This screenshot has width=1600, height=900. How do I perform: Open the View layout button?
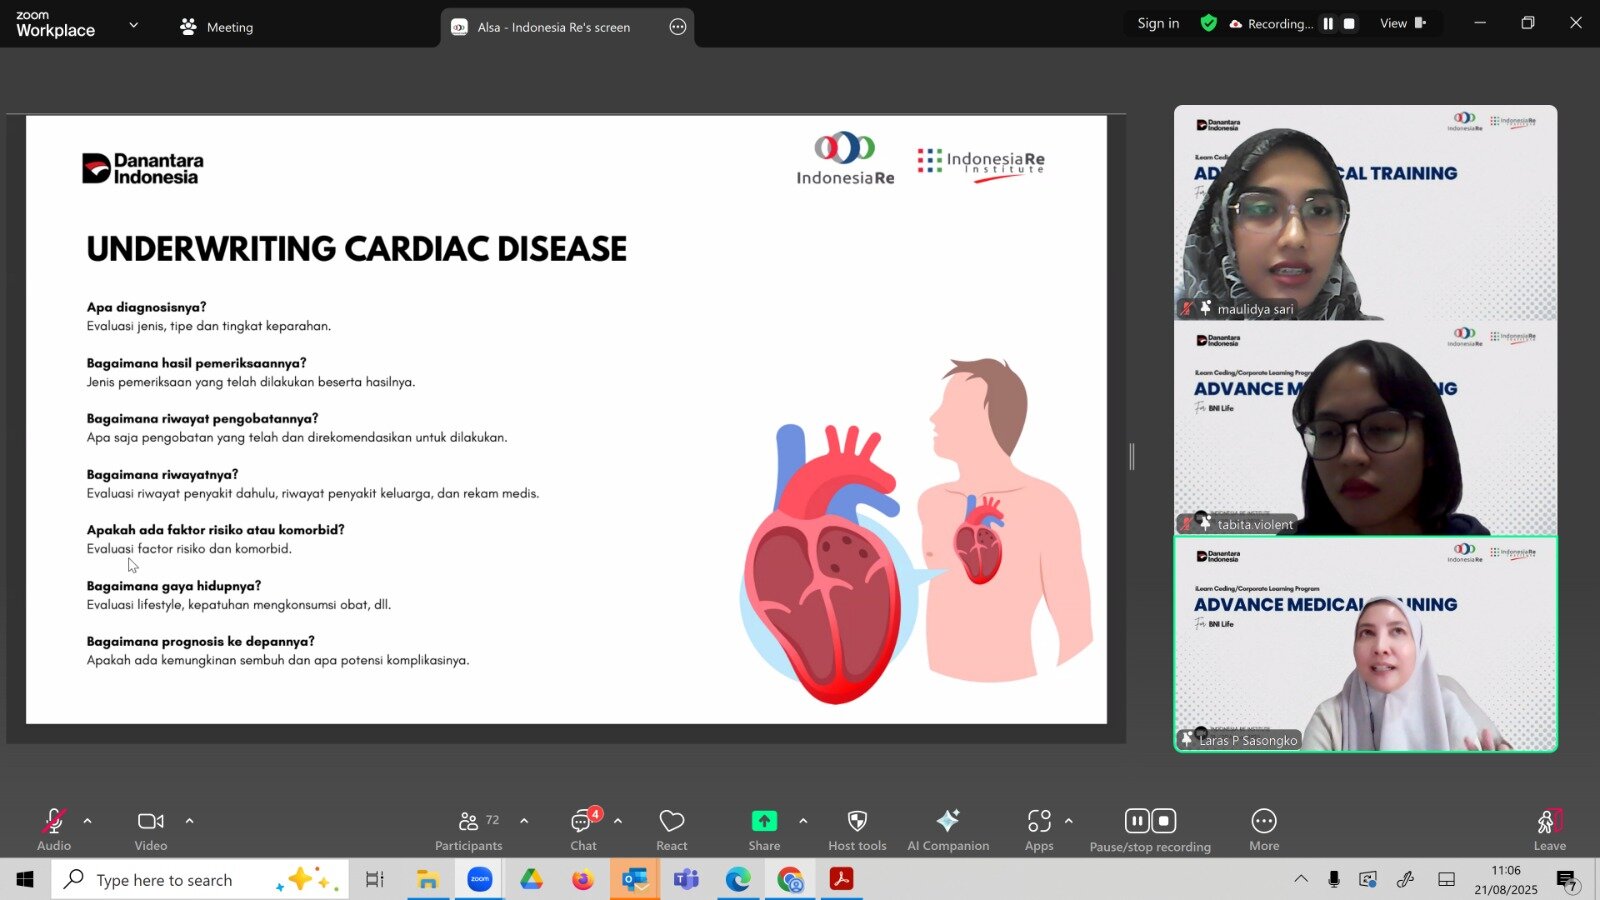1402,24
